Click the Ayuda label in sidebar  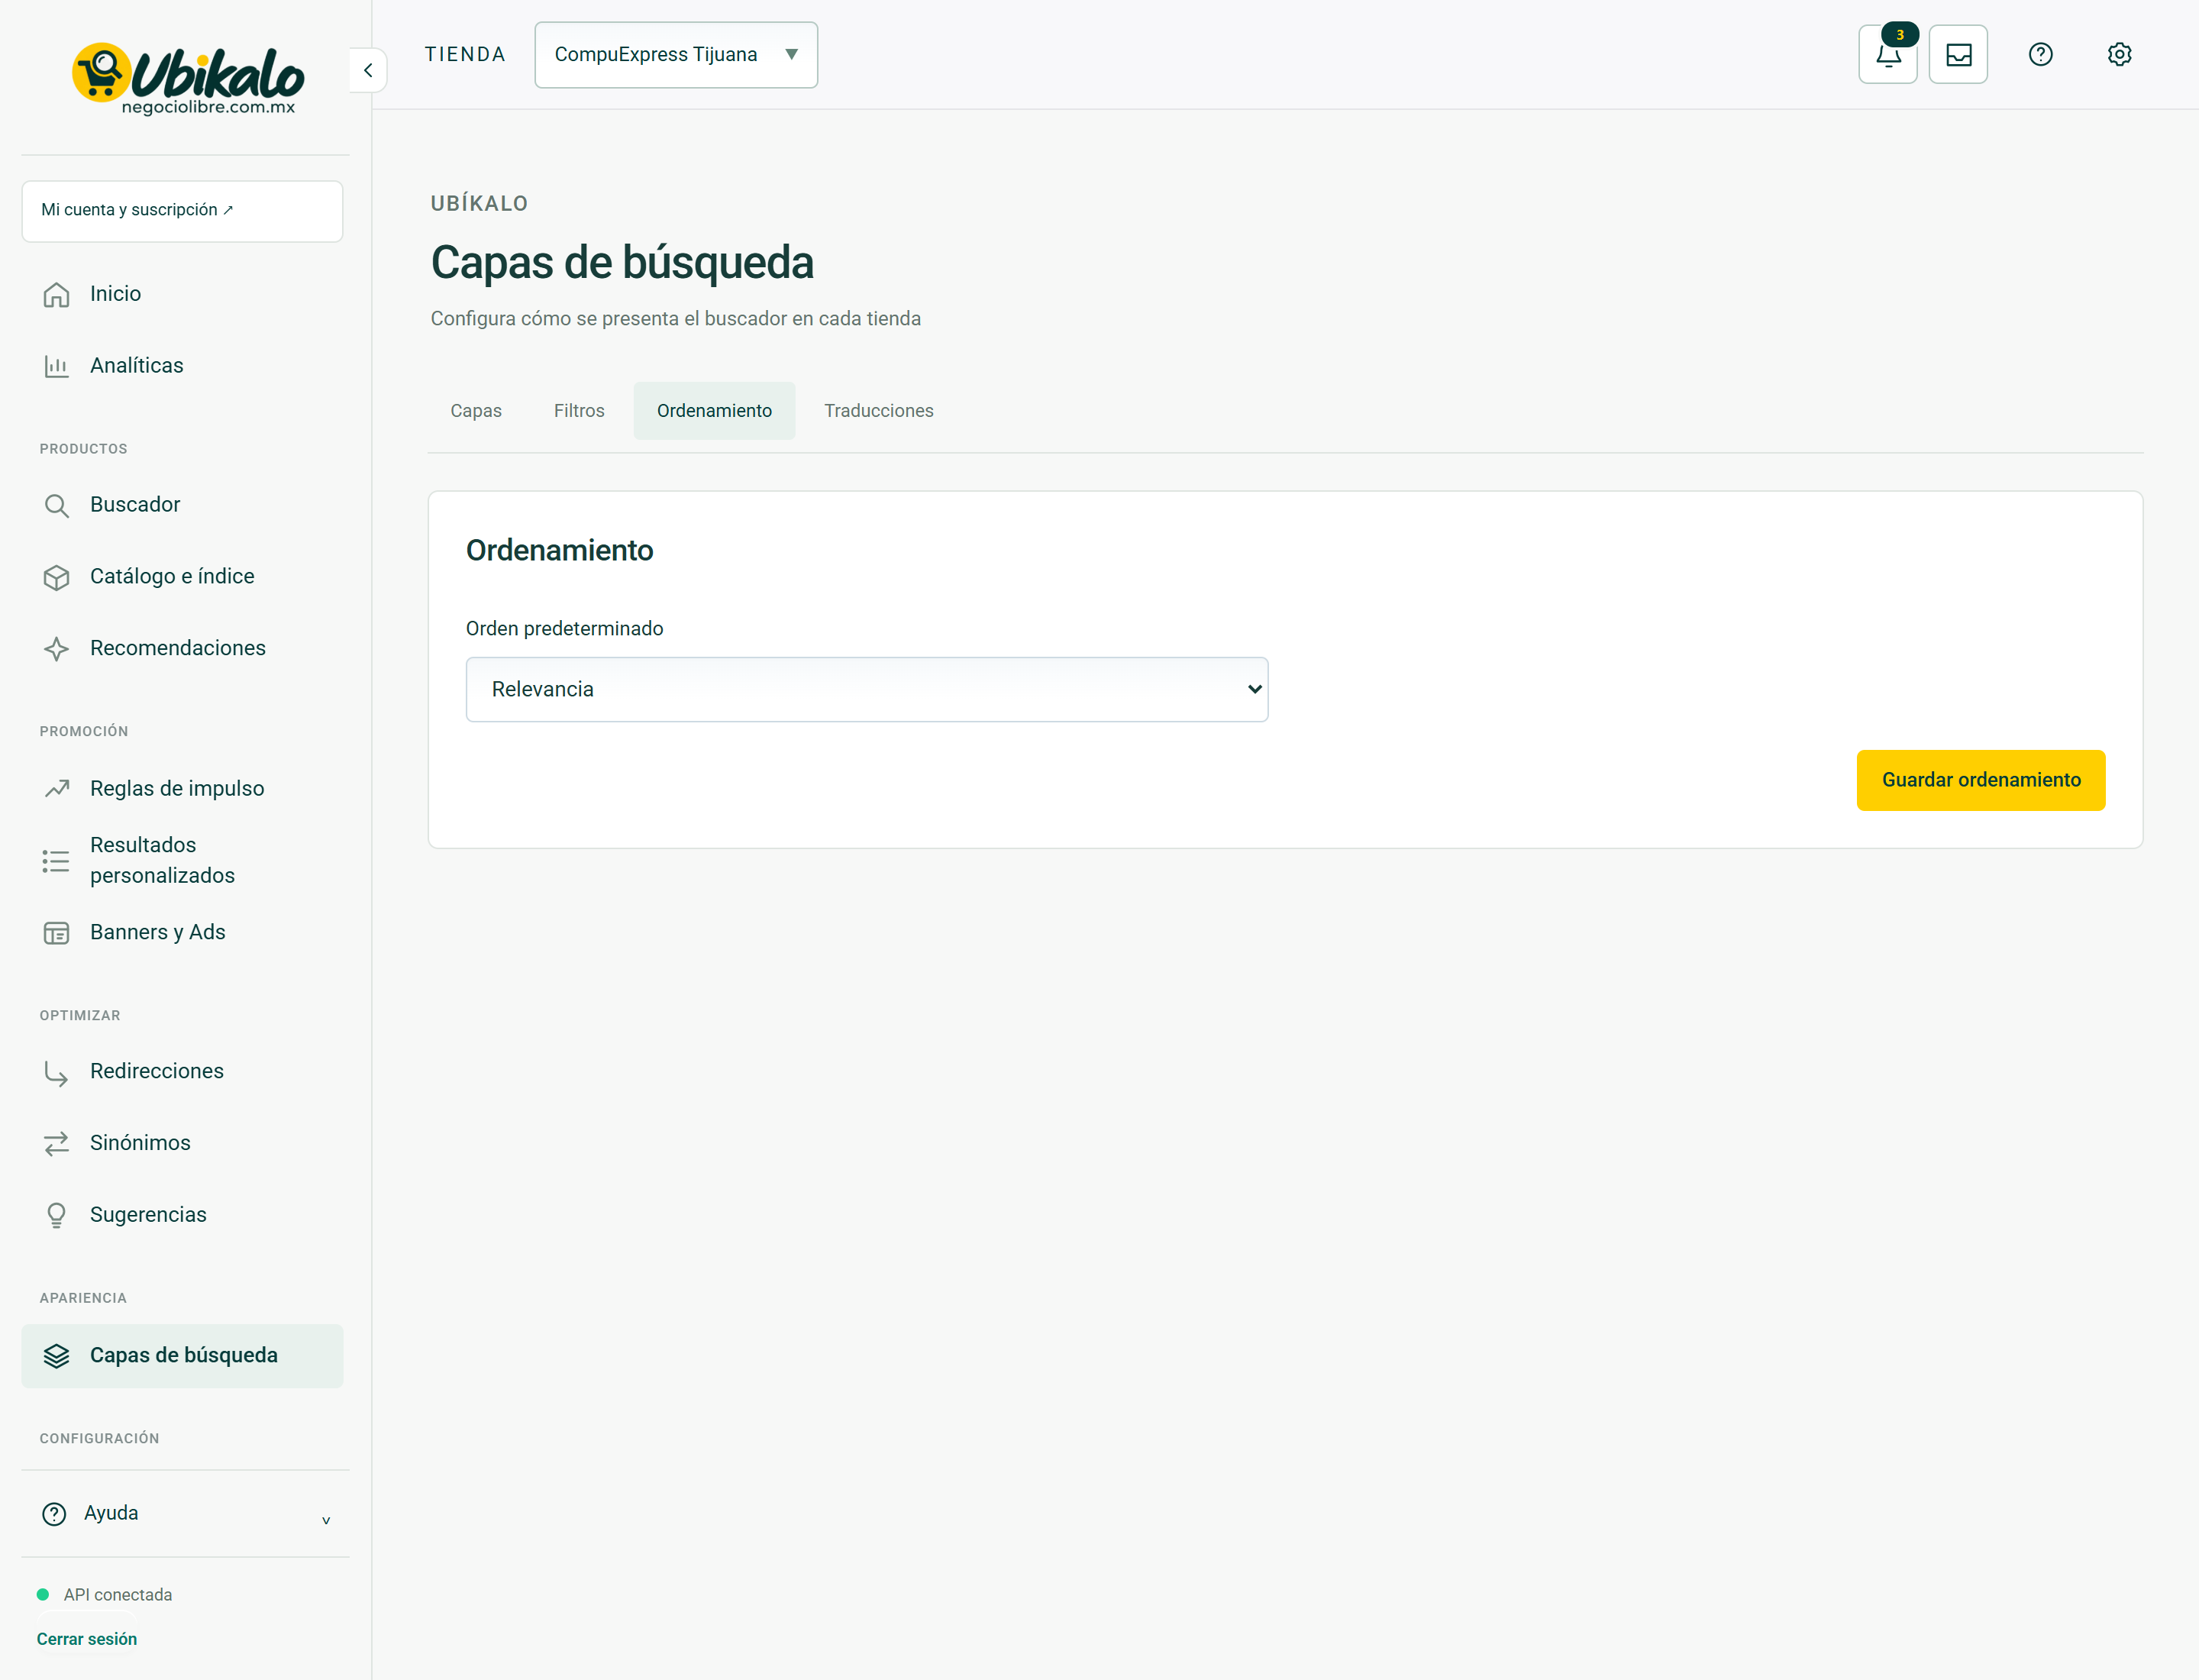[x=111, y=1514]
